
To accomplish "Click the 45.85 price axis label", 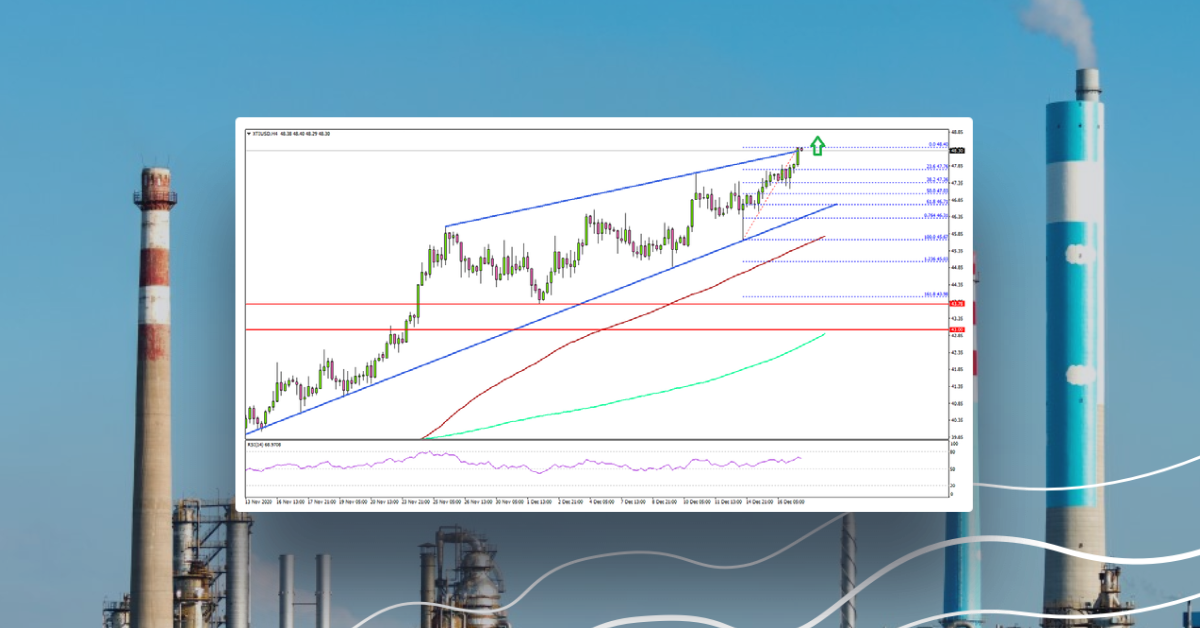I will (957, 232).
